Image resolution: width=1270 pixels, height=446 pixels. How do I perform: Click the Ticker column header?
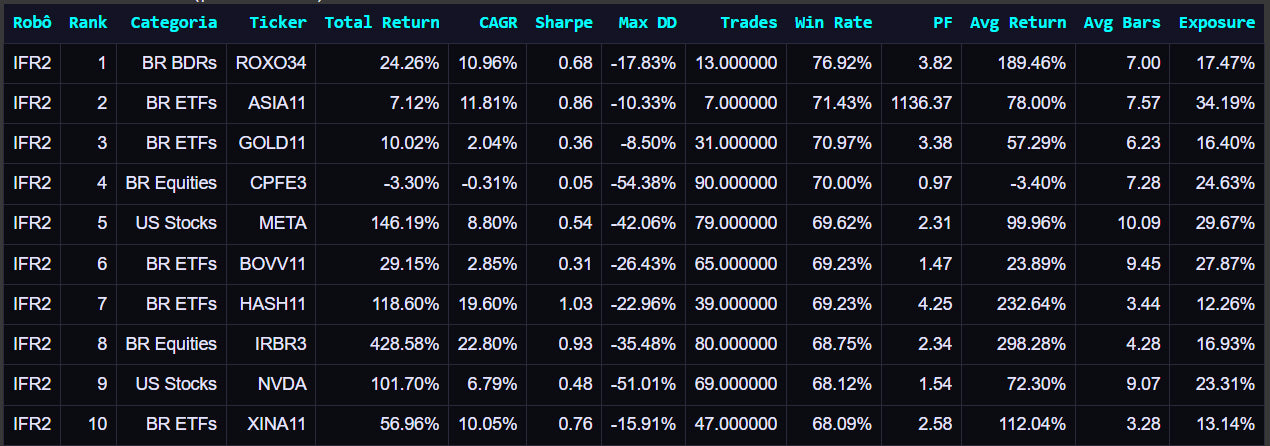(278, 23)
